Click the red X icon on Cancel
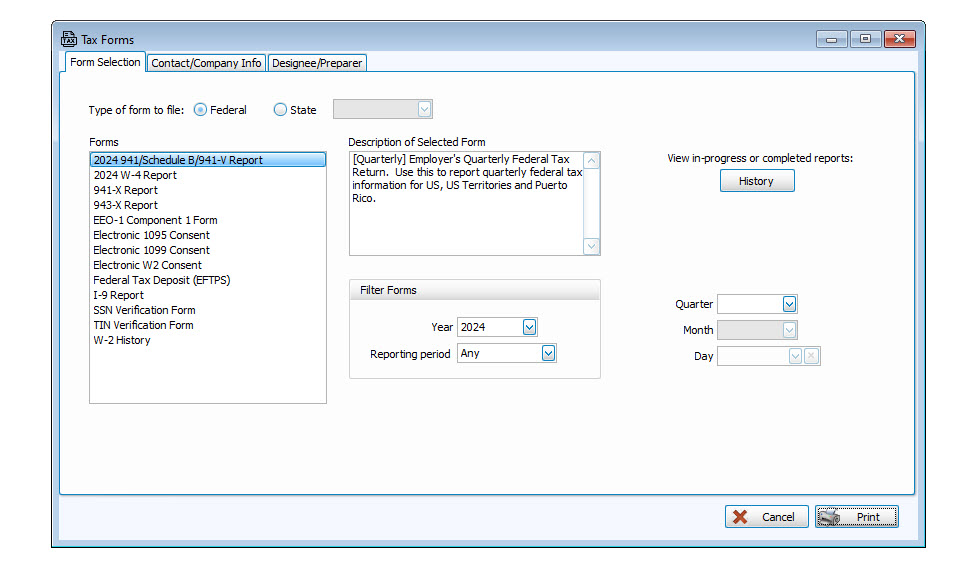Viewport: 974px width, 564px height. 740,517
